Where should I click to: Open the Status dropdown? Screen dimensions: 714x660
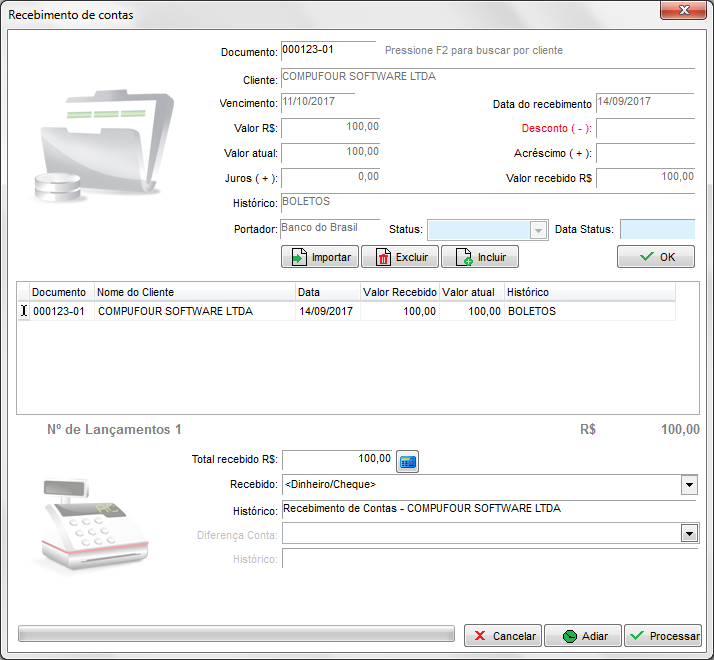[x=539, y=230]
